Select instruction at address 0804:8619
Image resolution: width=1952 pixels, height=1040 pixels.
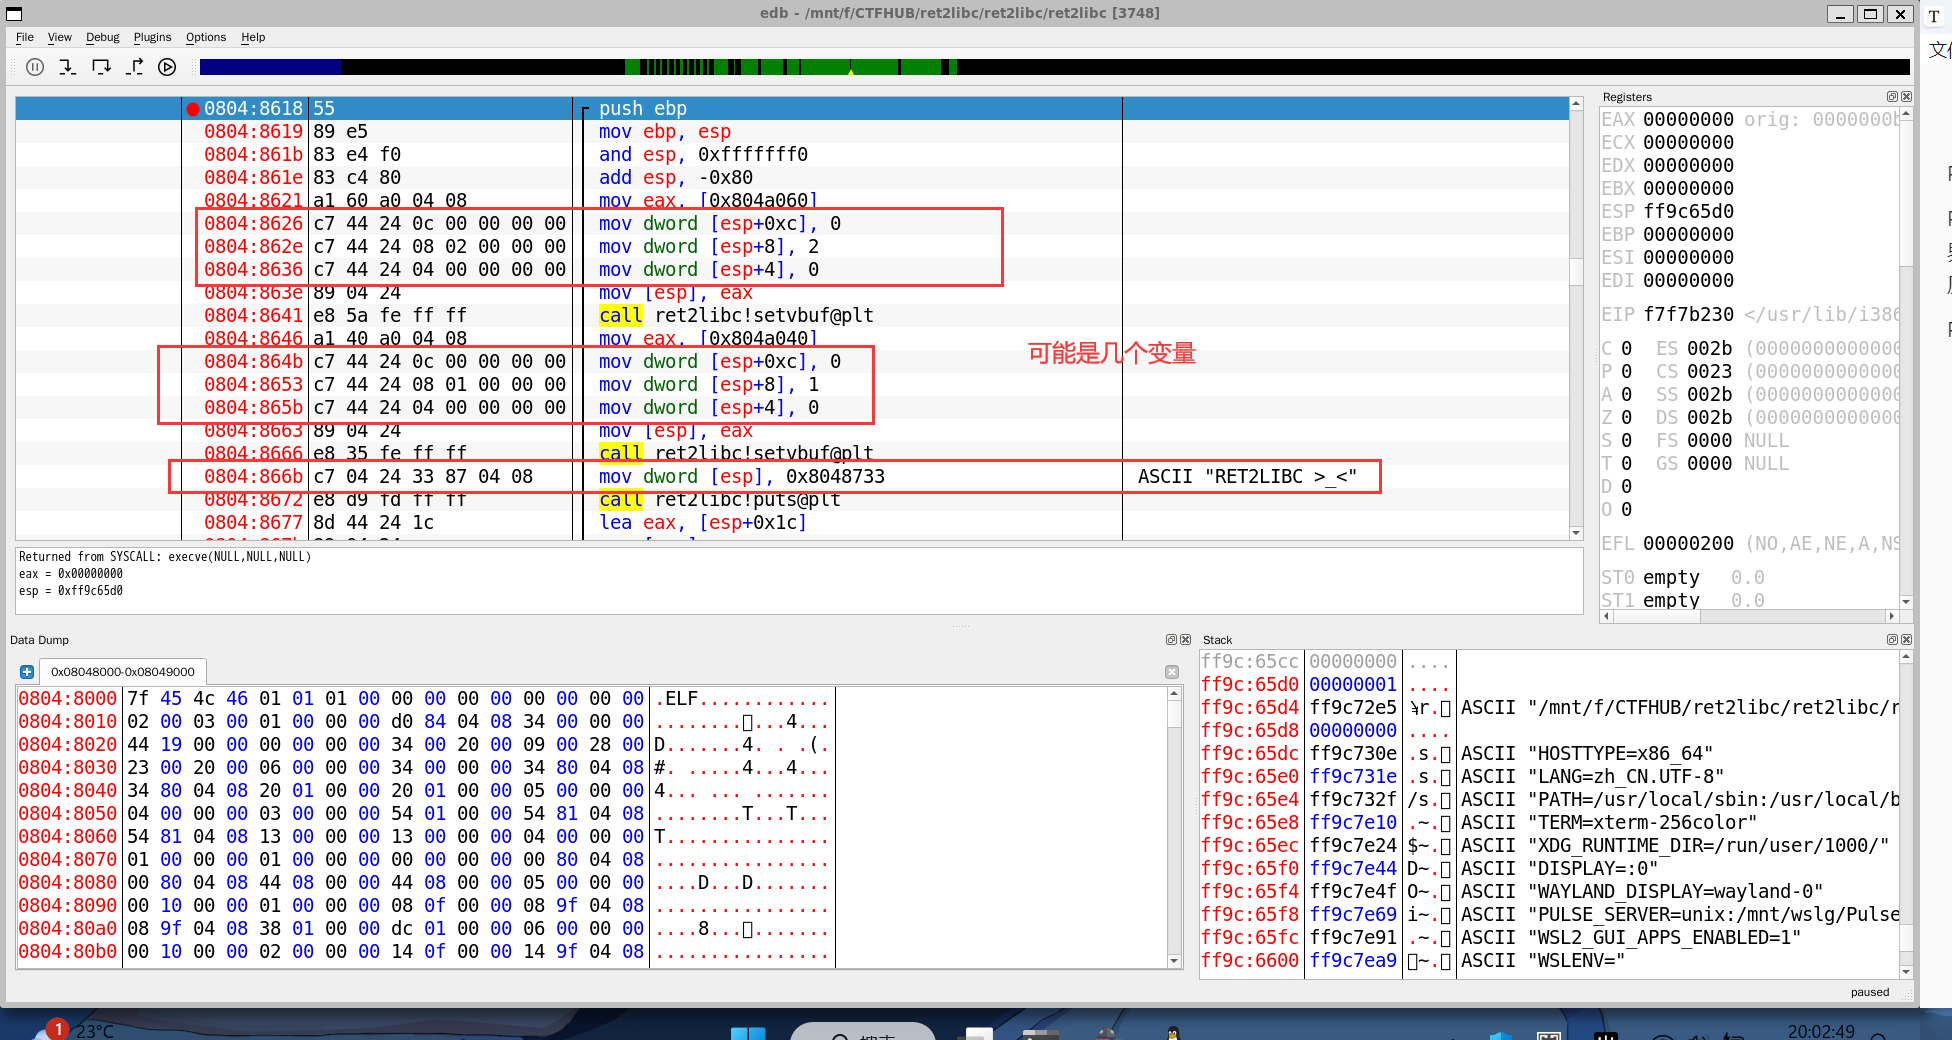click(x=792, y=132)
